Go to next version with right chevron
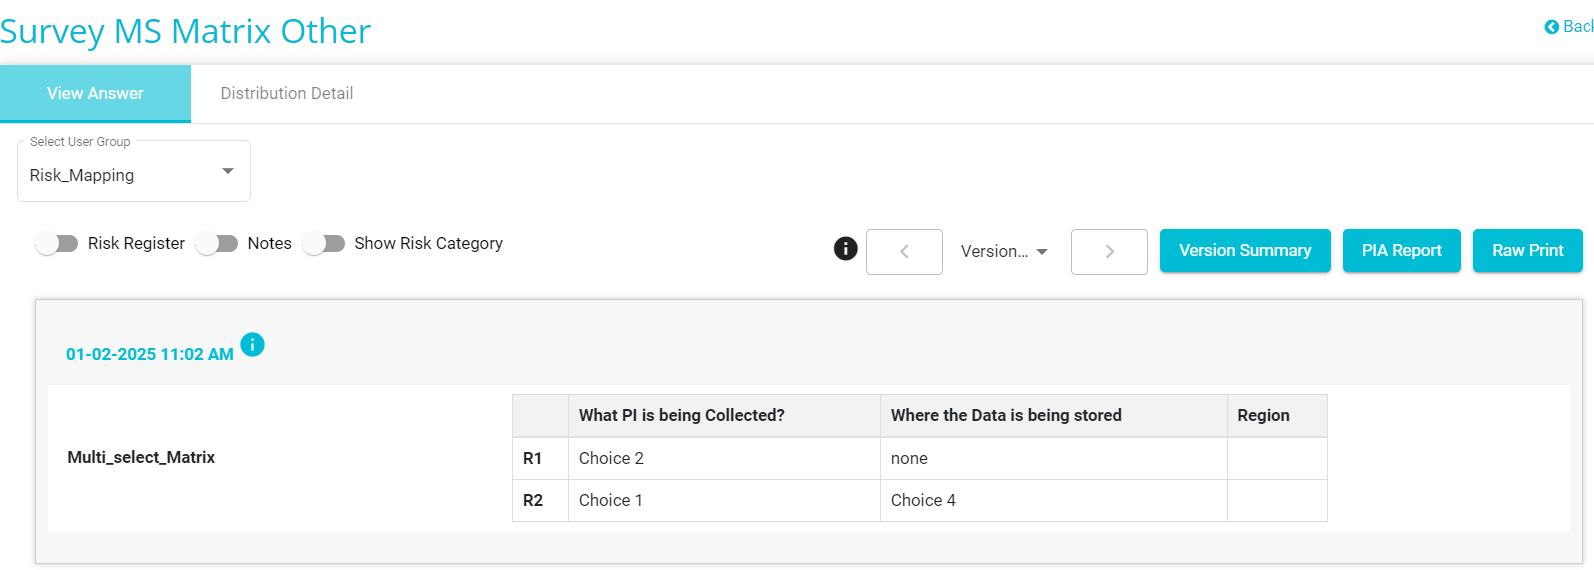Screen dimensions: 1594x570 (1109, 252)
